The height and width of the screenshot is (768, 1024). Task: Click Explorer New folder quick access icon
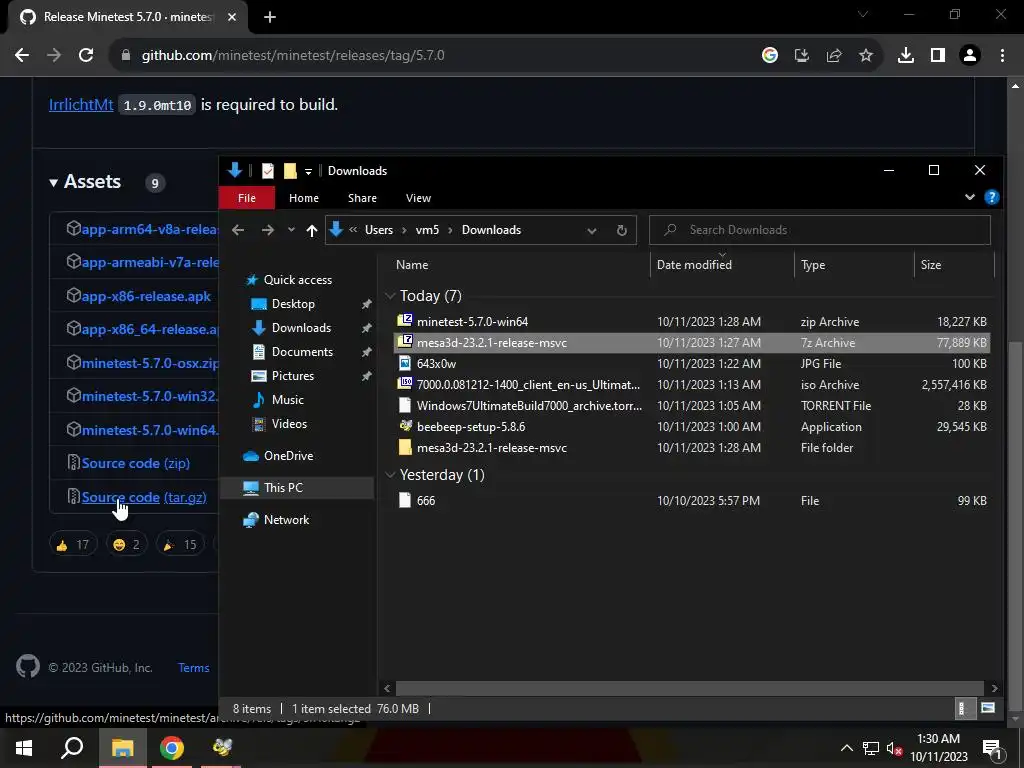(290, 171)
